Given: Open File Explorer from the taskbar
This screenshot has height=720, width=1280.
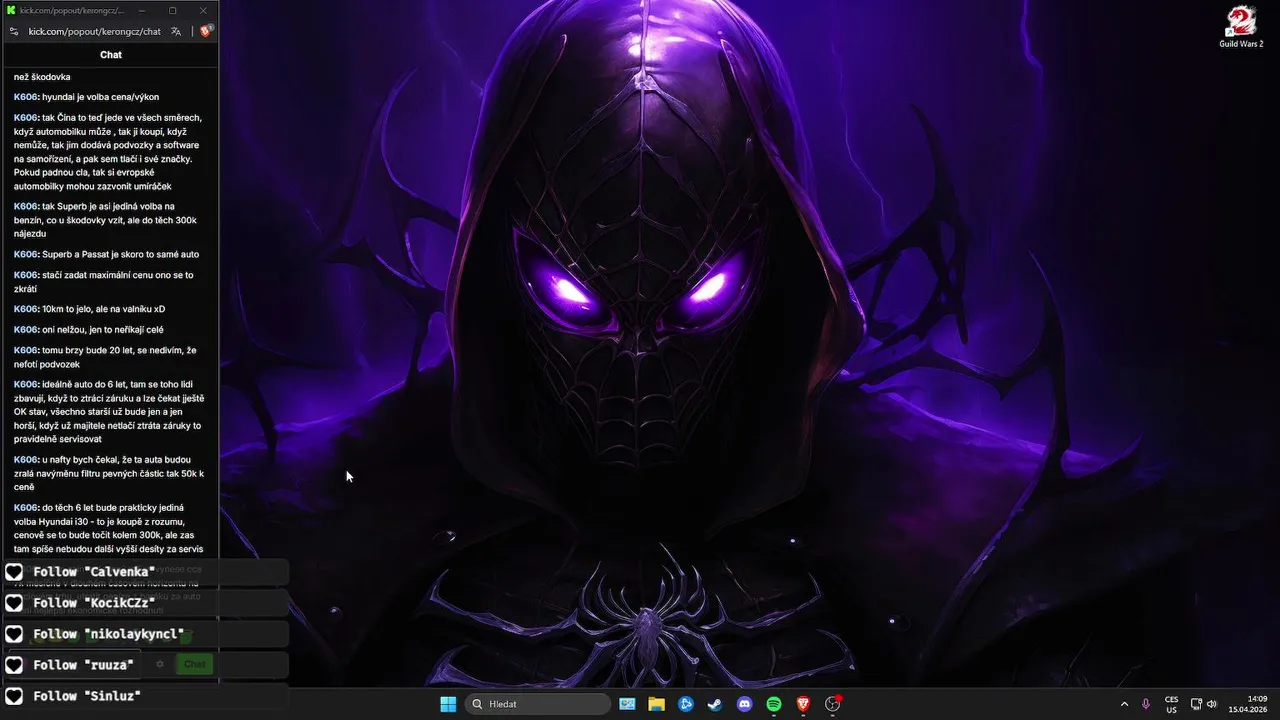Looking at the screenshot, I should (x=656, y=704).
